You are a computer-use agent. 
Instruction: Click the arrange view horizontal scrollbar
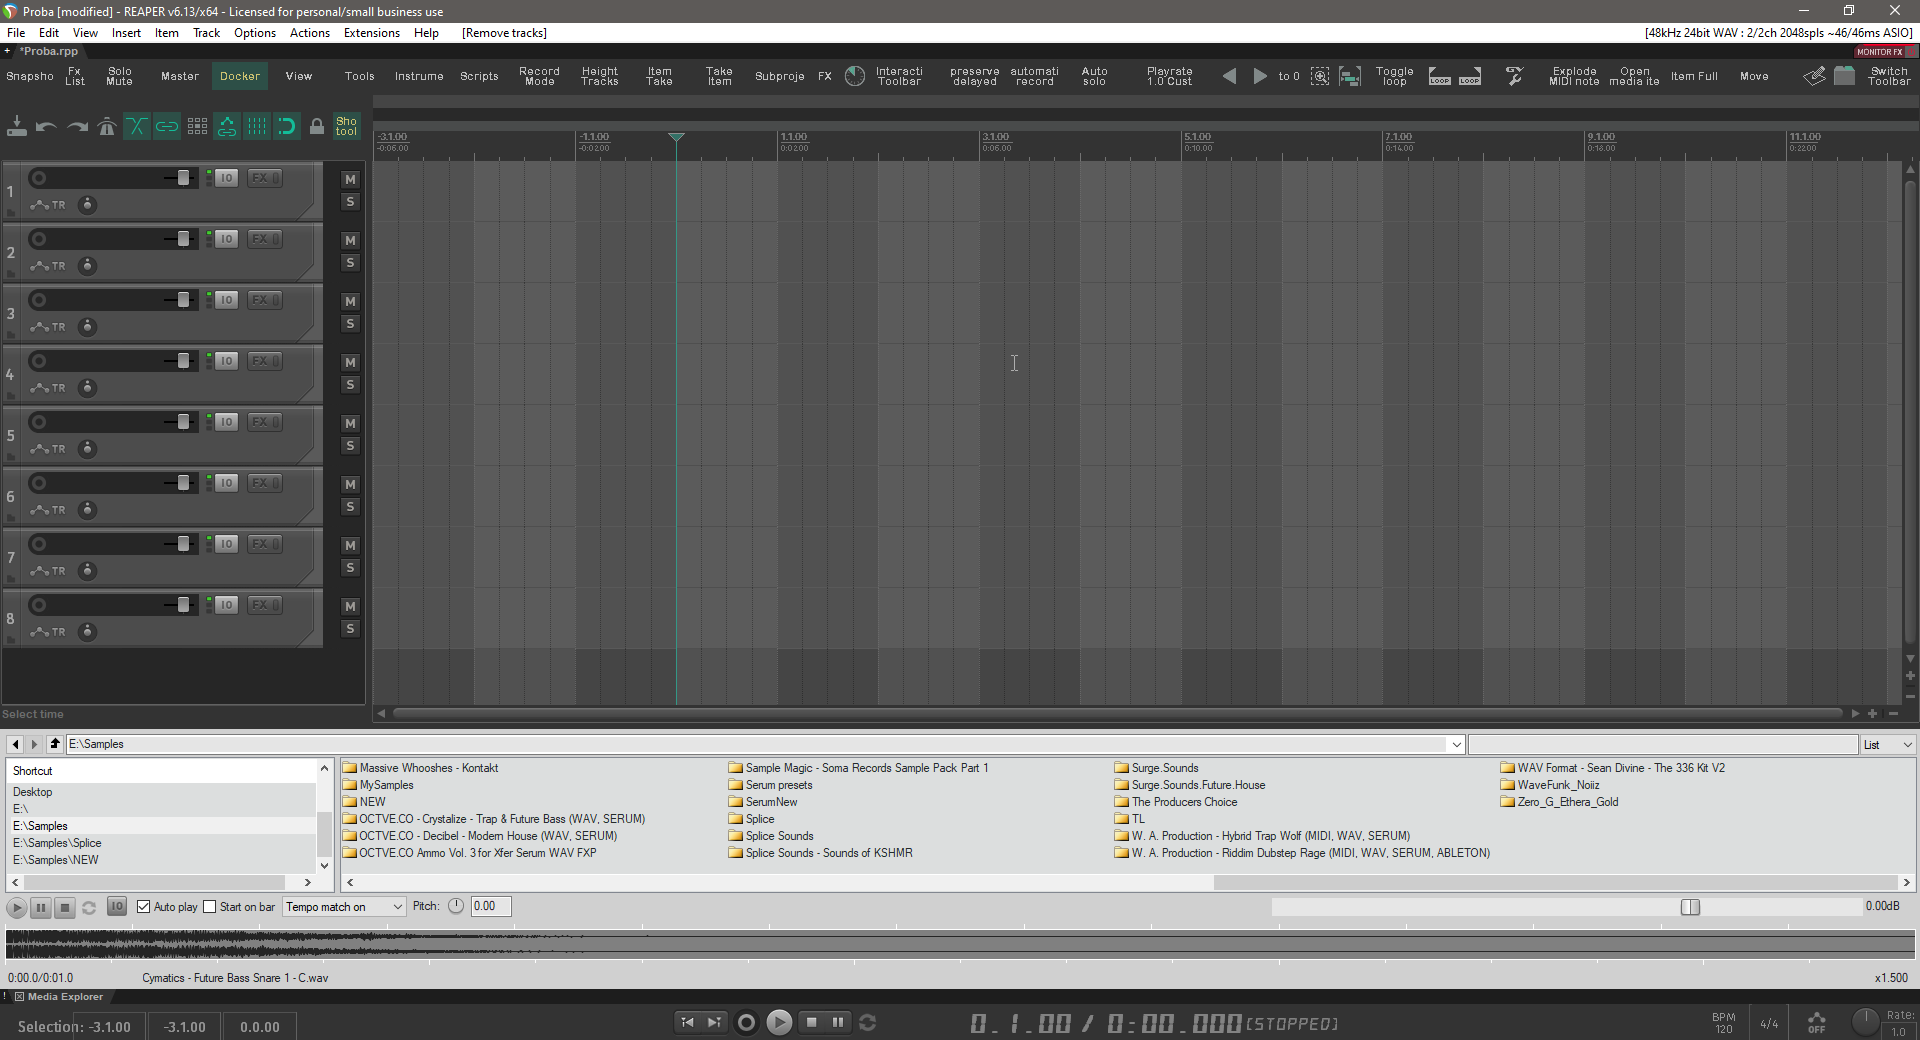point(1117,713)
